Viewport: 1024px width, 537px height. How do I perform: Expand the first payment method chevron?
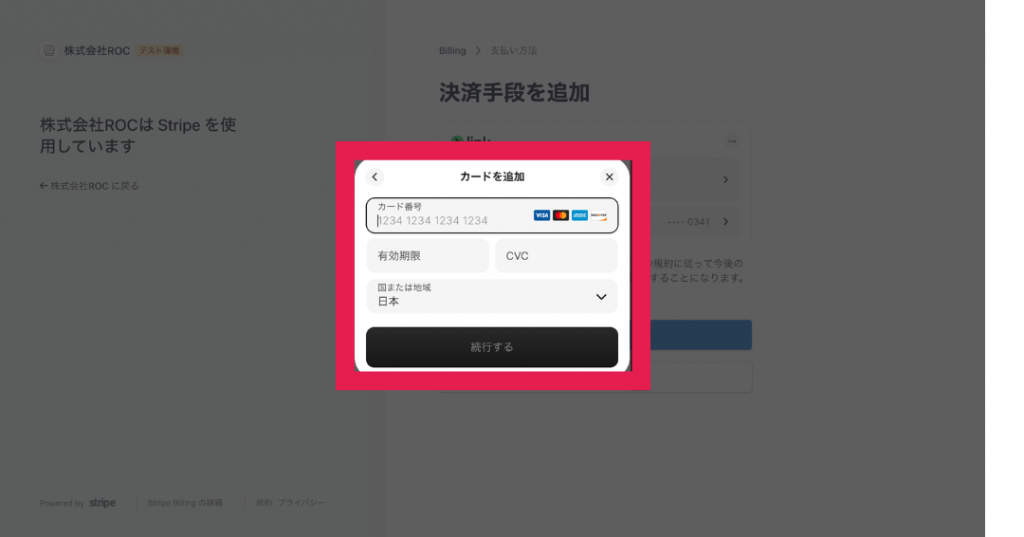pyautogui.click(x=726, y=179)
